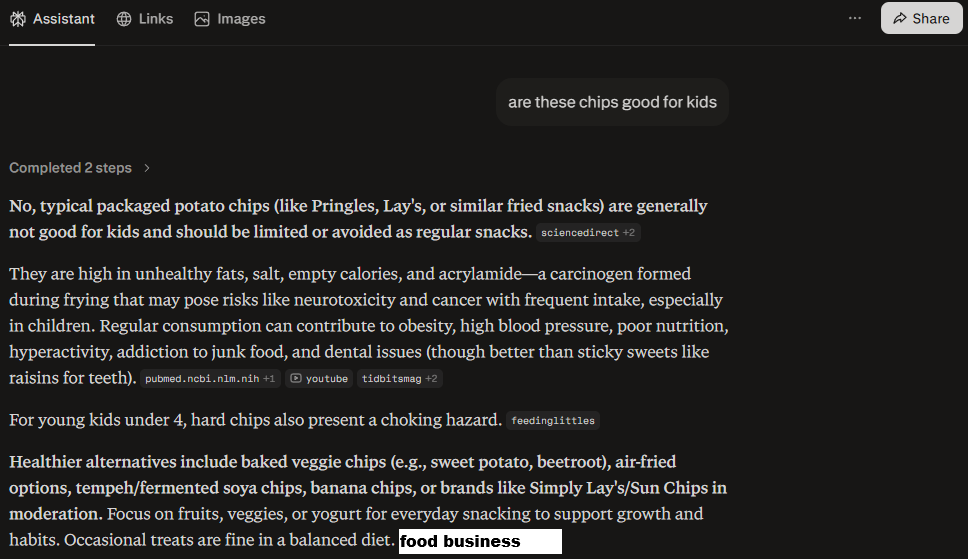The width and height of the screenshot is (968, 559).
Task: Open the tidbitsmag citation source
Action: click(x=391, y=379)
